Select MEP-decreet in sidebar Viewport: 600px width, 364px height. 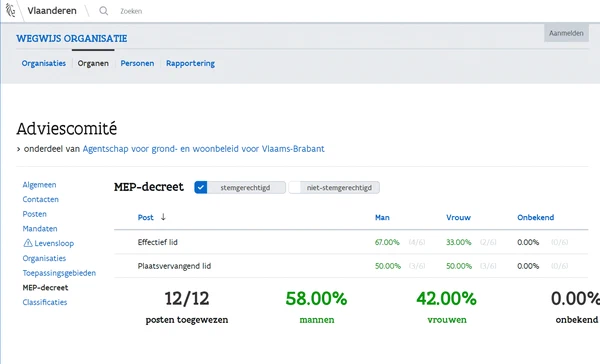click(45, 287)
